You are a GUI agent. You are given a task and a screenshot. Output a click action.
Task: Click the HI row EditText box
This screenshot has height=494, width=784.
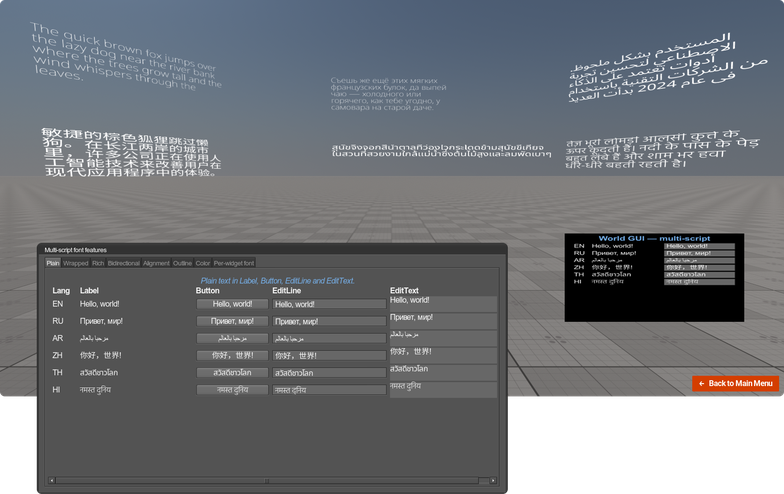[x=443, y=390]
